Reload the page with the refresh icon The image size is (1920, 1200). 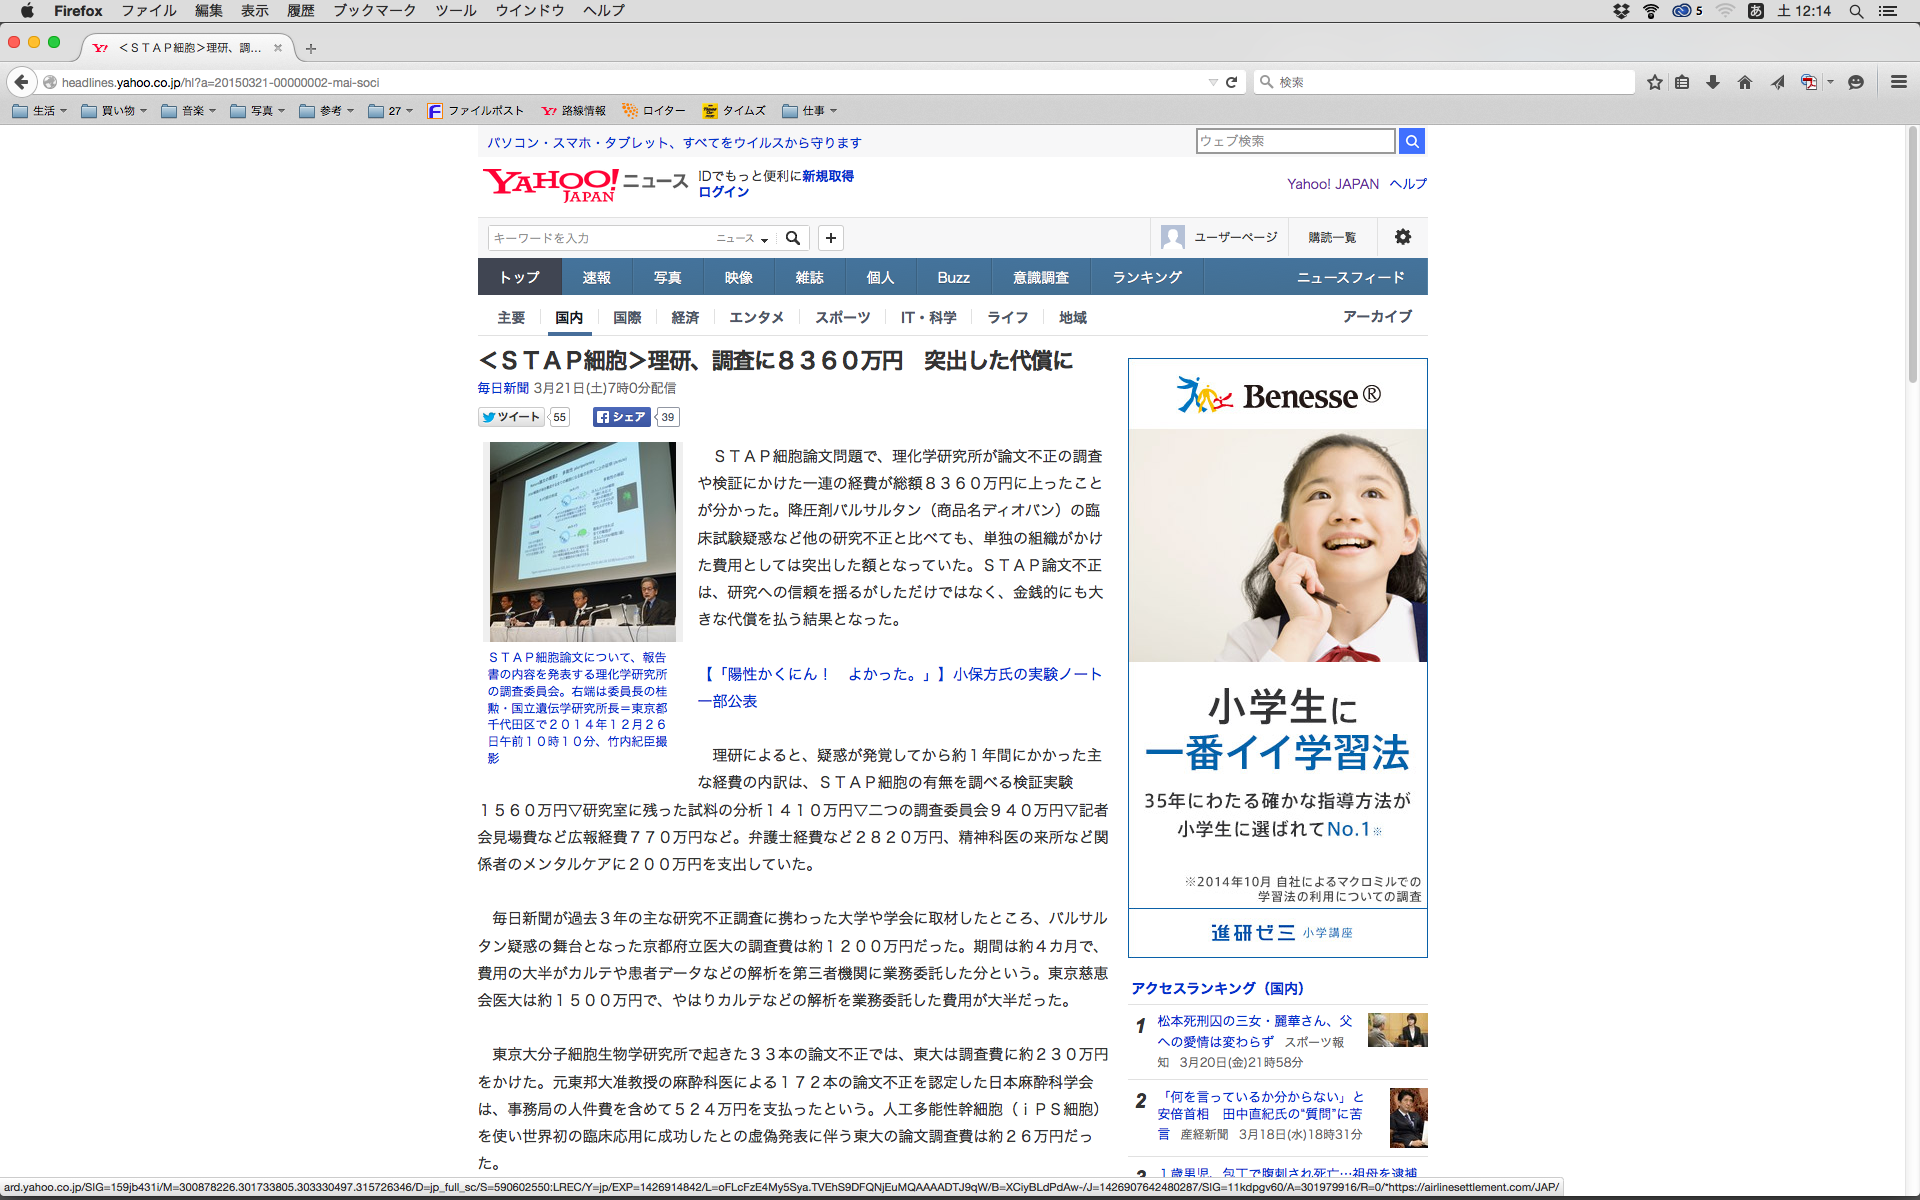tap(1232, 82)
